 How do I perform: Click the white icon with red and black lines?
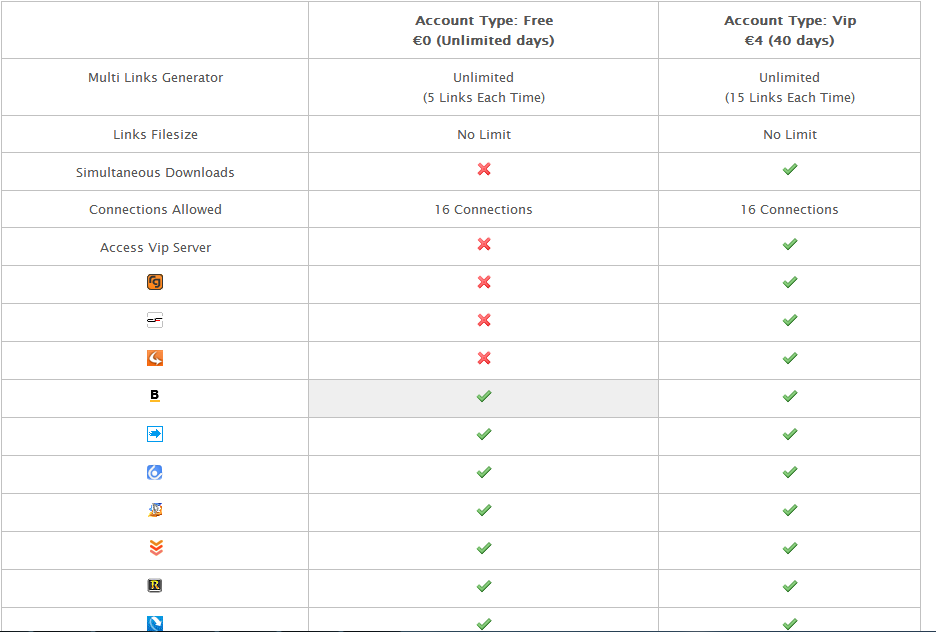pyautogui.click(x=155, y=320)
